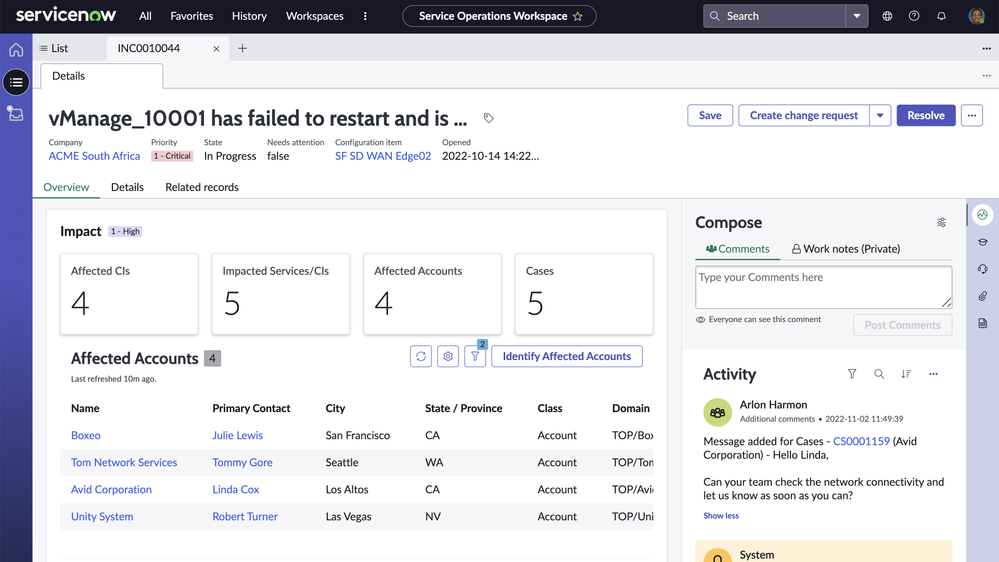999x562 pixels.
Task: Open the Affected Accounts filter icon
Action: (x=475, y=356)
